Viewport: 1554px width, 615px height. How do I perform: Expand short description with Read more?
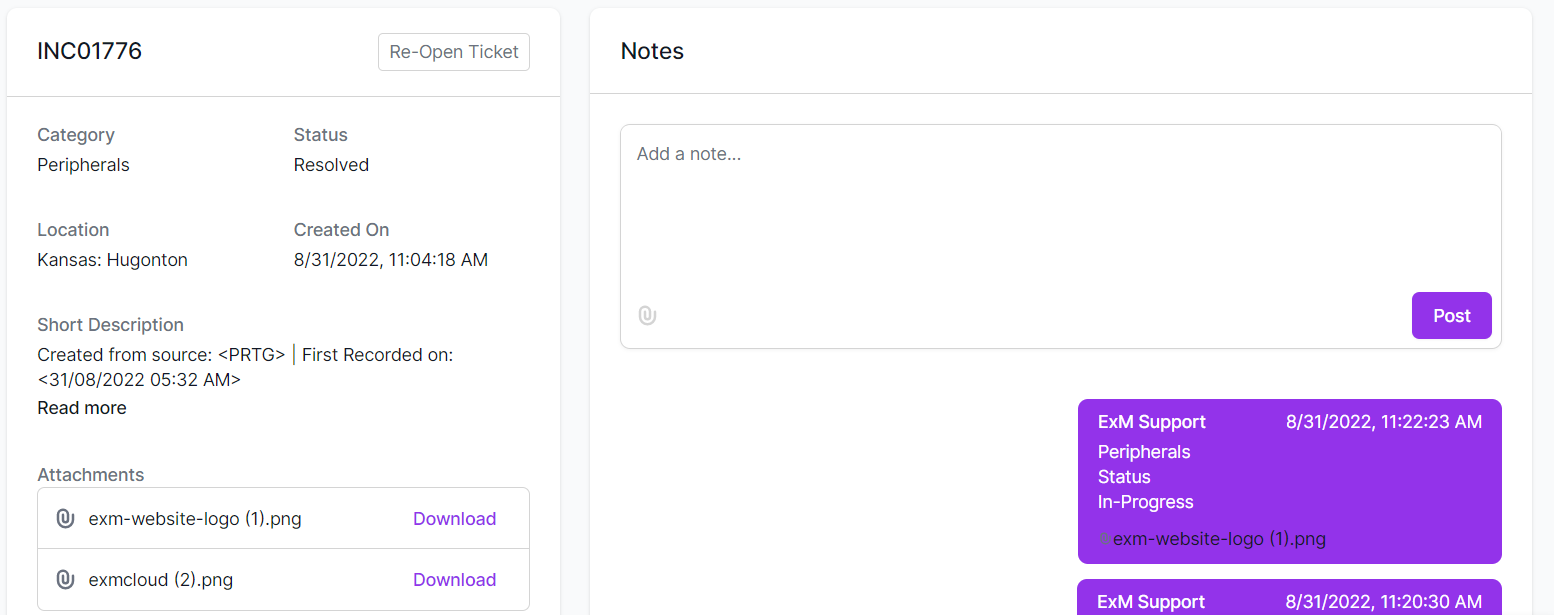click(x=82, y=408)
